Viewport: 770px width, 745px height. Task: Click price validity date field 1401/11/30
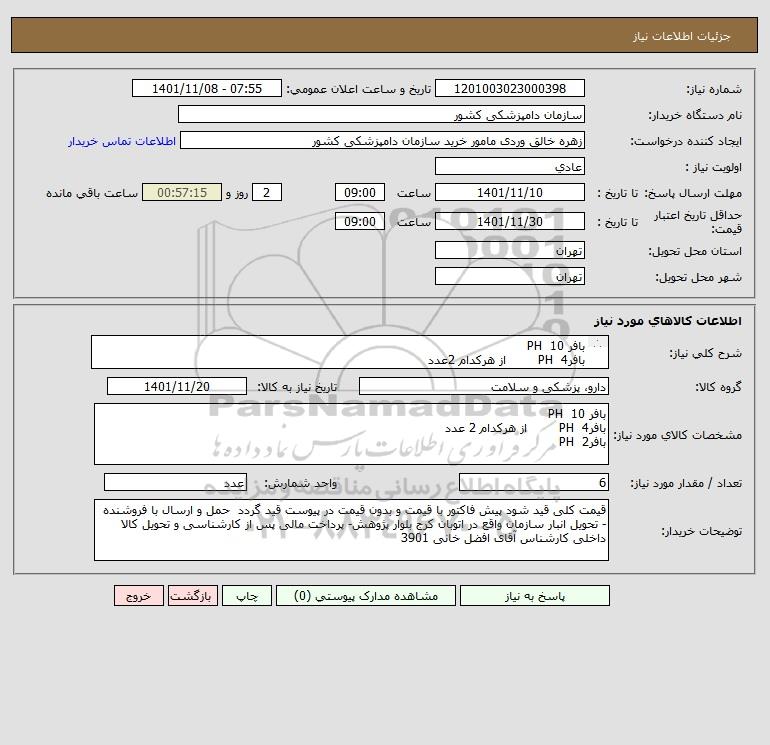tap(510, 221)
